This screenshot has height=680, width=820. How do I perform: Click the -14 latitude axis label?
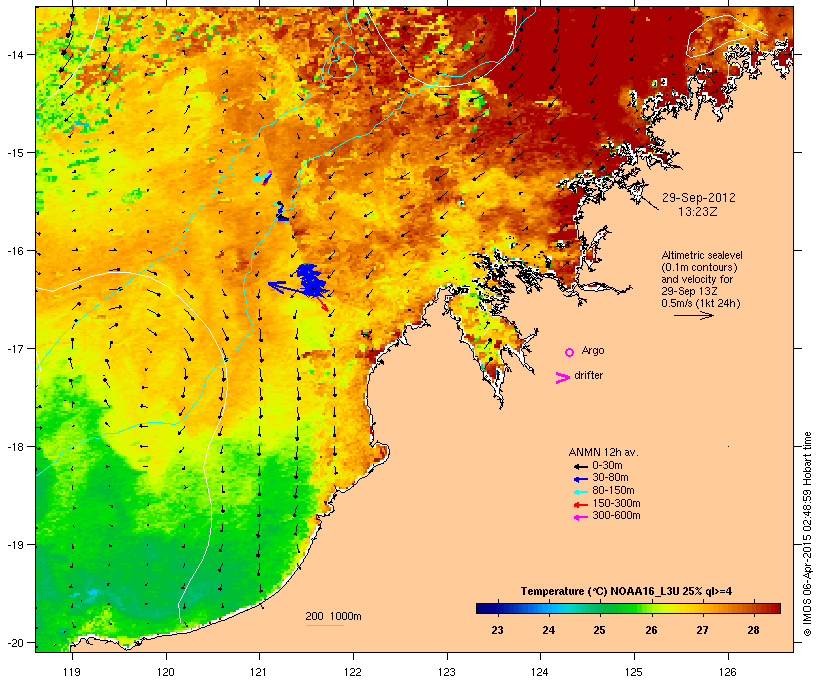[x=14, y=54]
